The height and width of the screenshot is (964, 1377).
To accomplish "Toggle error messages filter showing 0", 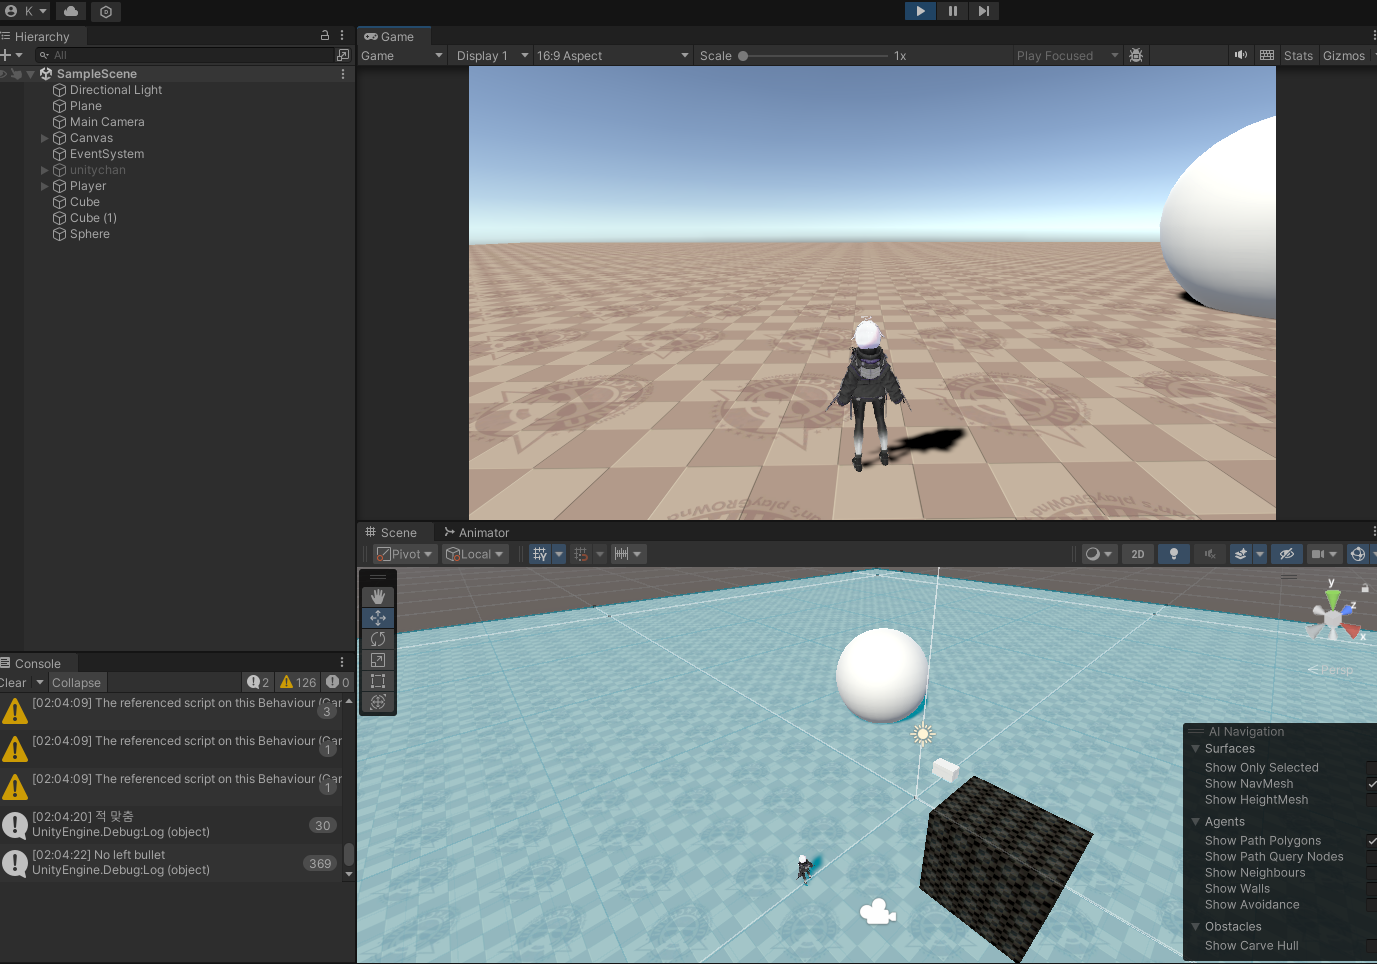I will (338, 683).
